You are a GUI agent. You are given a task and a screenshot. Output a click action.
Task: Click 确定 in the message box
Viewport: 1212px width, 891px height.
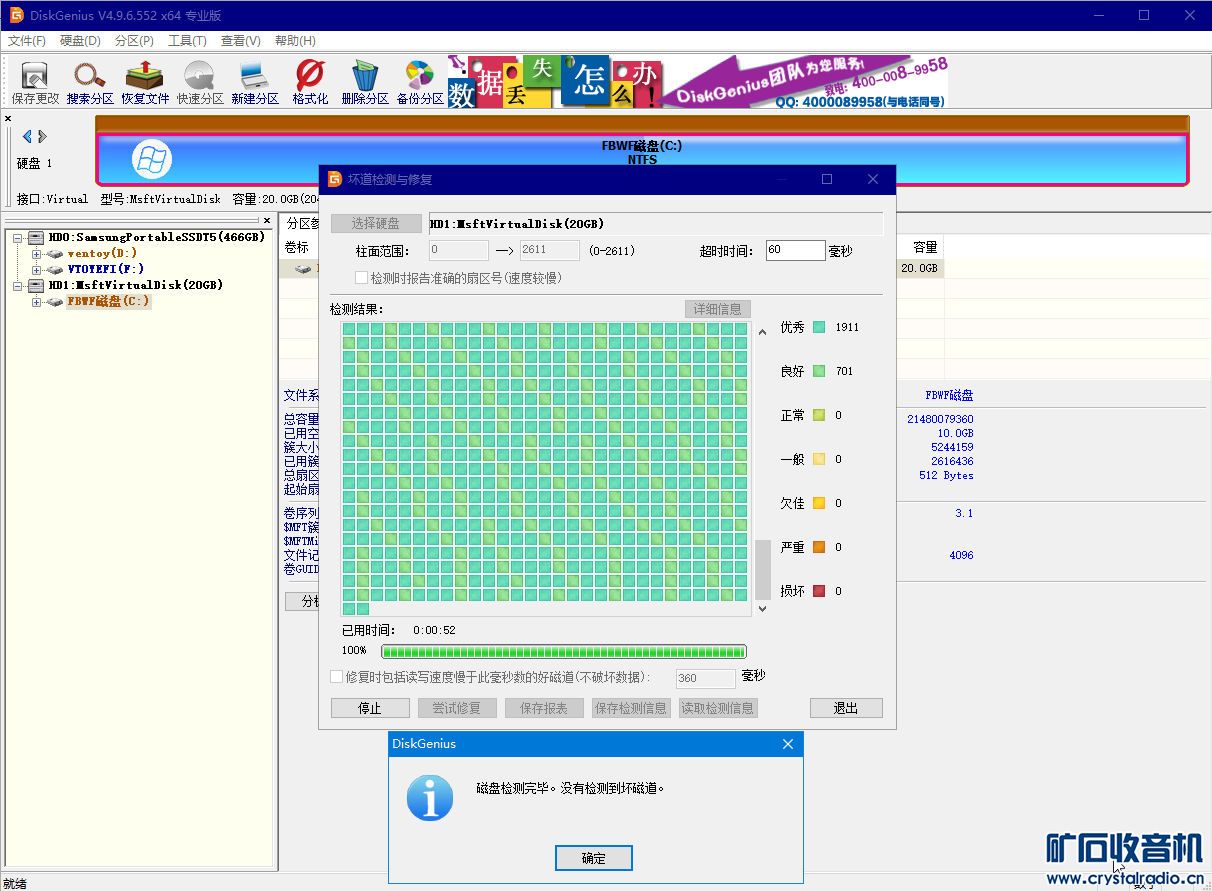(594, 858)
